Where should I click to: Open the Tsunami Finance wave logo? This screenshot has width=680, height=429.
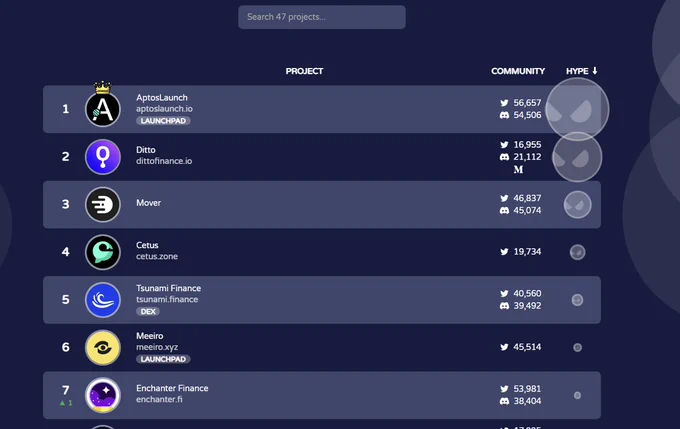[103, 300]
